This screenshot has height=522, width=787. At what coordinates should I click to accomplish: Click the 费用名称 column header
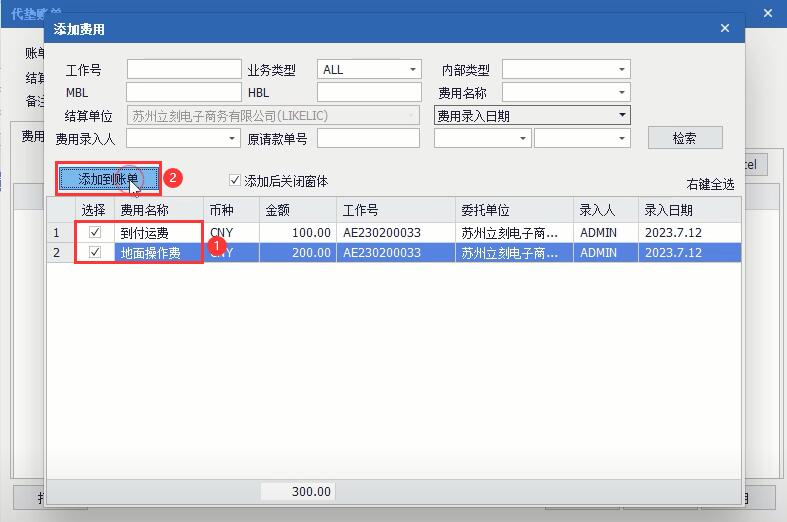click(x=159, y=210)
